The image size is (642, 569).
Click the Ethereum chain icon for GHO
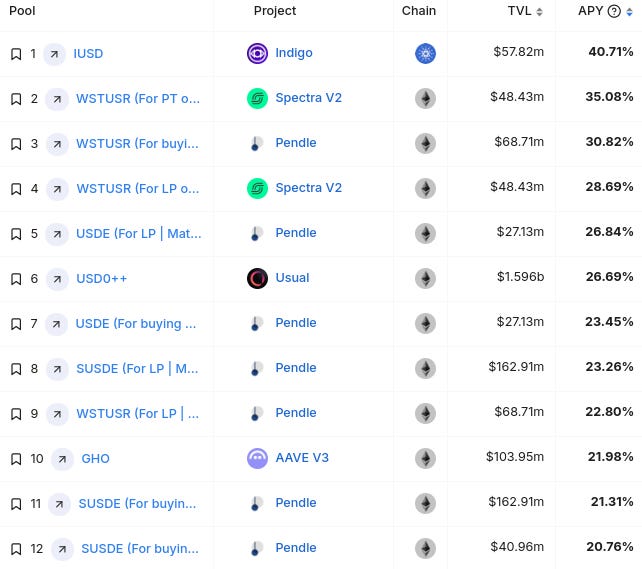coord(425,458)
